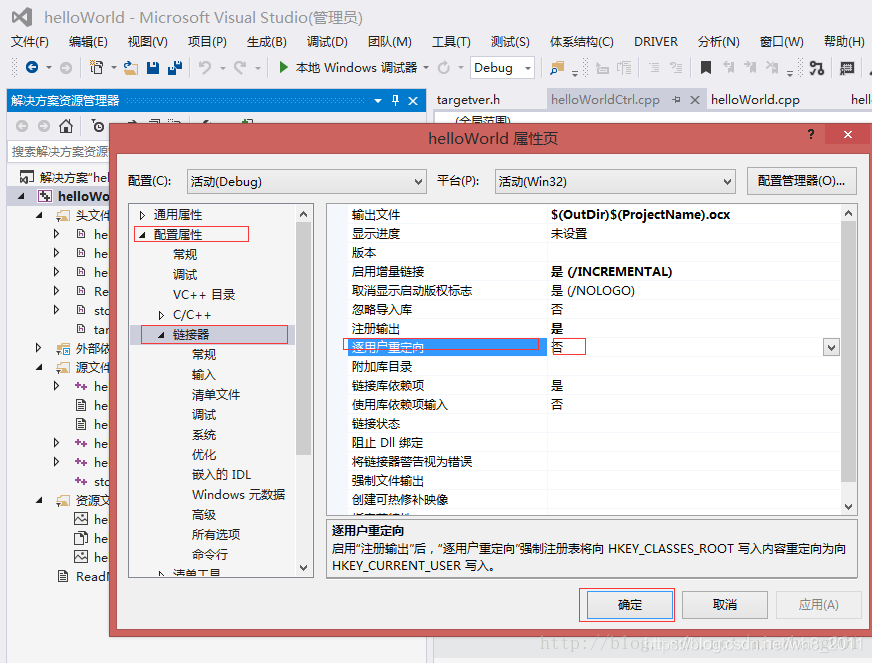872x663 pixels.
Task: Click the Refresh/restart circular arrow icon
Action: coord(443,68)
